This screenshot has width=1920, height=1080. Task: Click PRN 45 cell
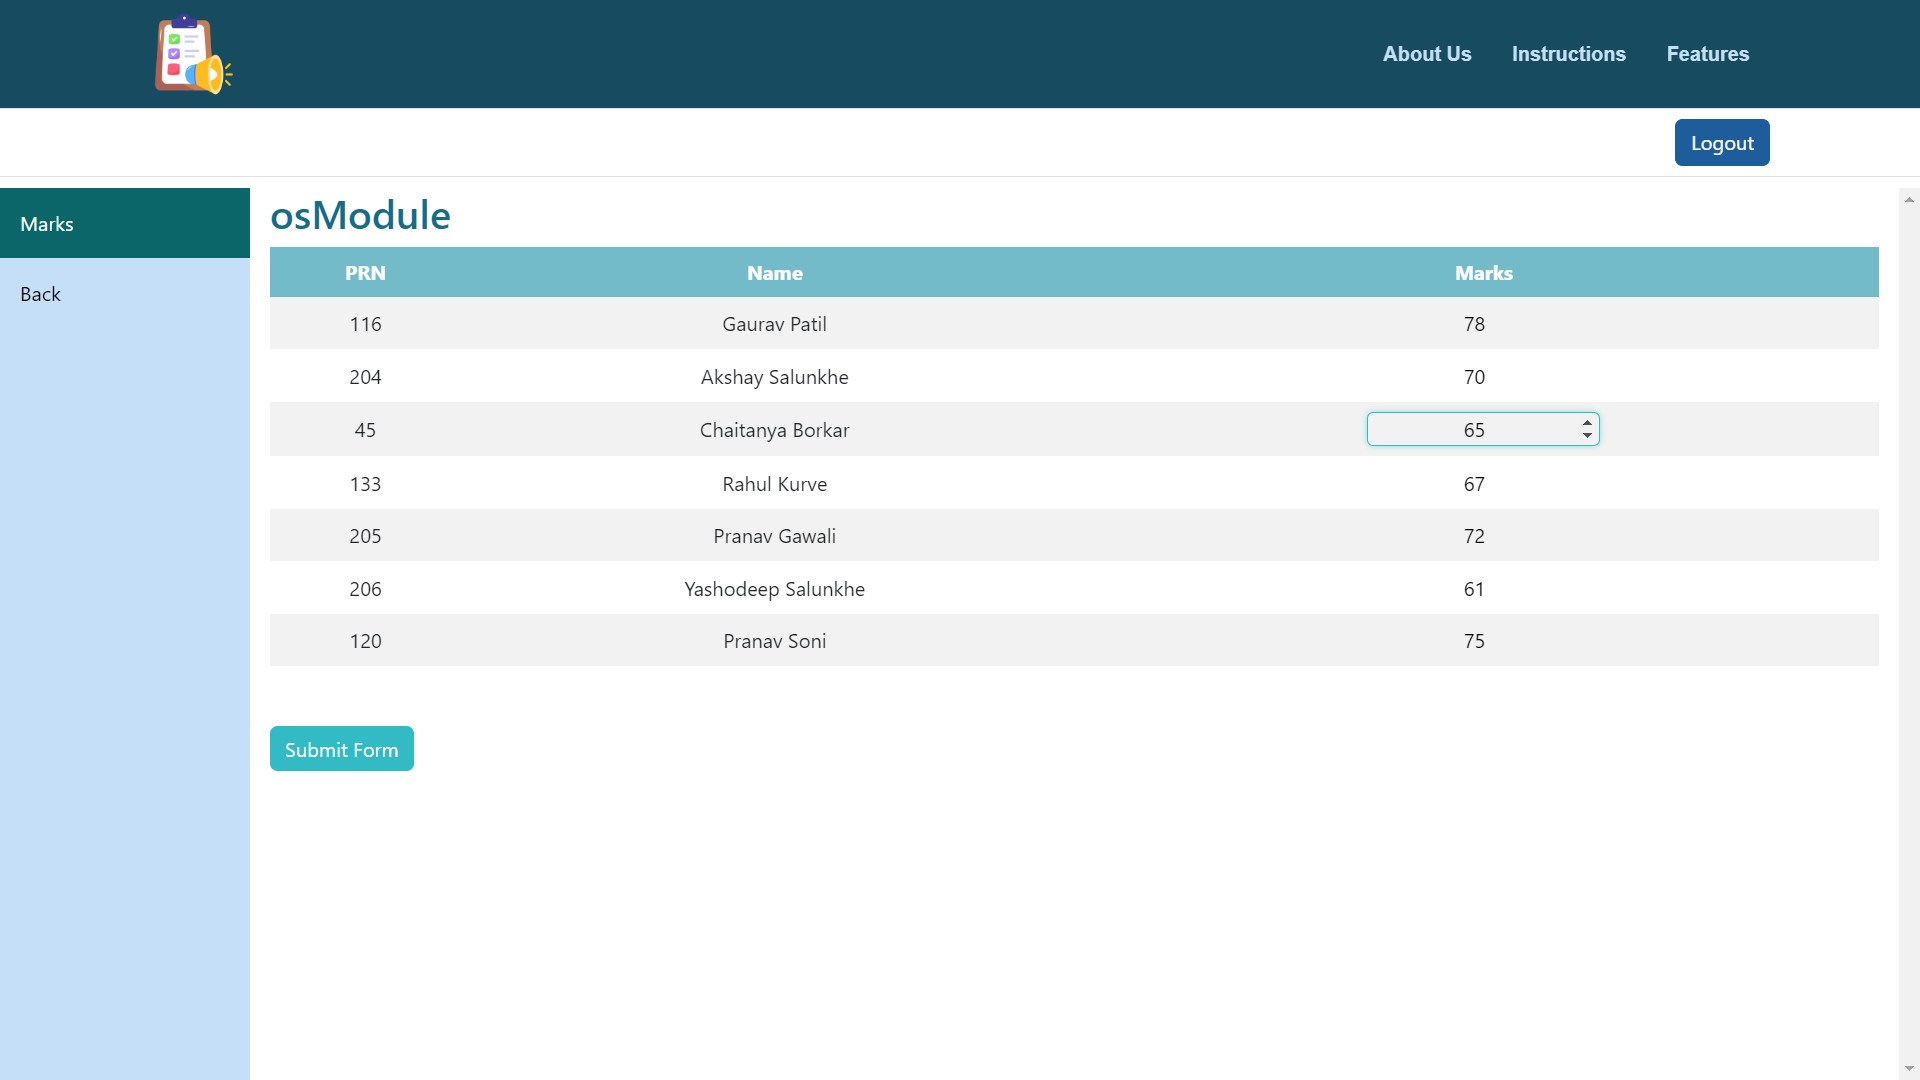coord(365,430)
